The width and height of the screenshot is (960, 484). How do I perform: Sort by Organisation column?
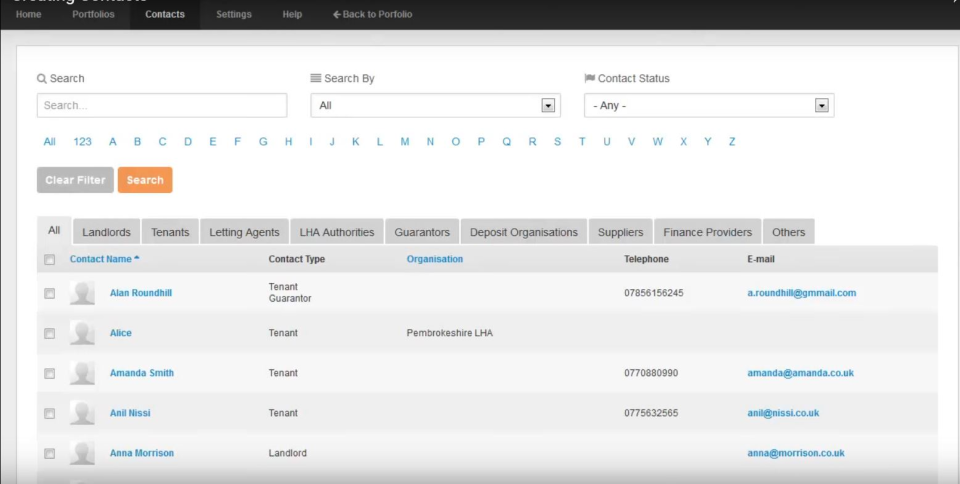(x=435, y=259)
